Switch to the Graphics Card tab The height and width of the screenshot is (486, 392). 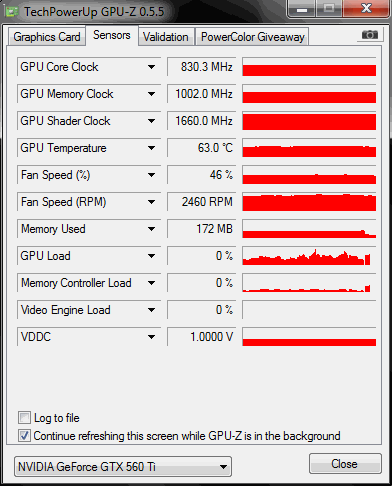point(47,37)
